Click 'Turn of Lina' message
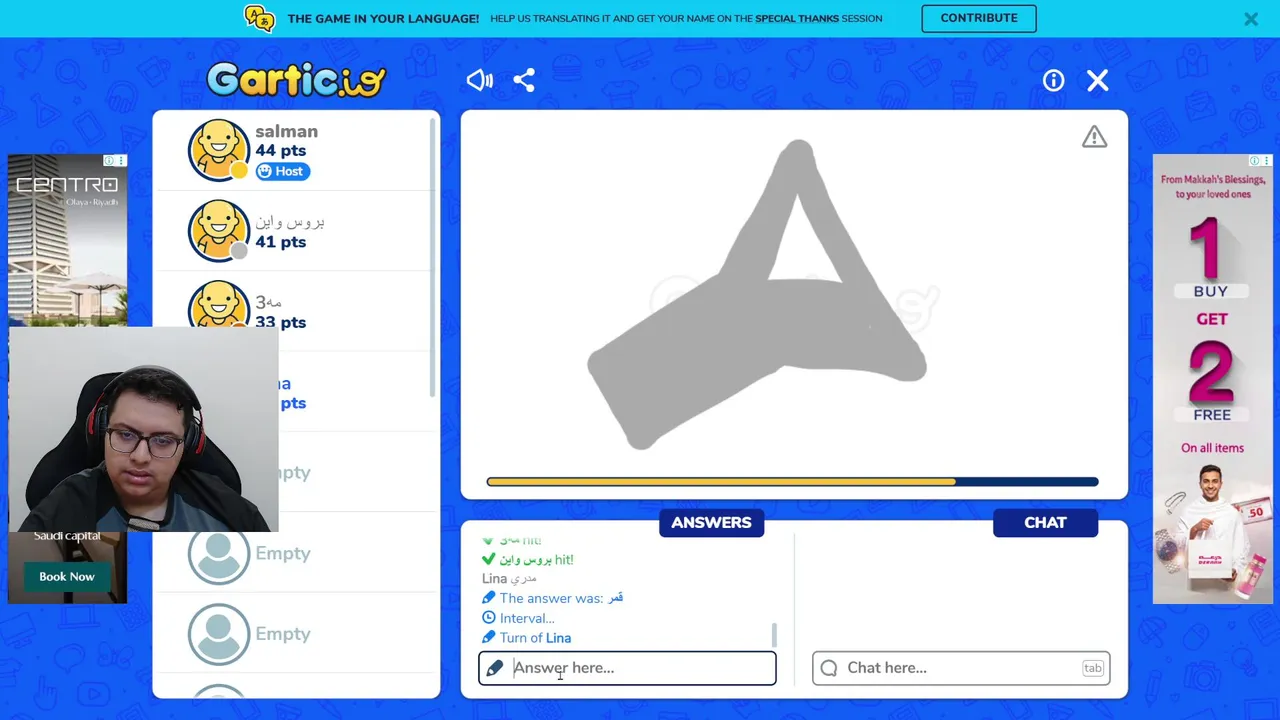1280x720 pixels. tap(535, 638)
